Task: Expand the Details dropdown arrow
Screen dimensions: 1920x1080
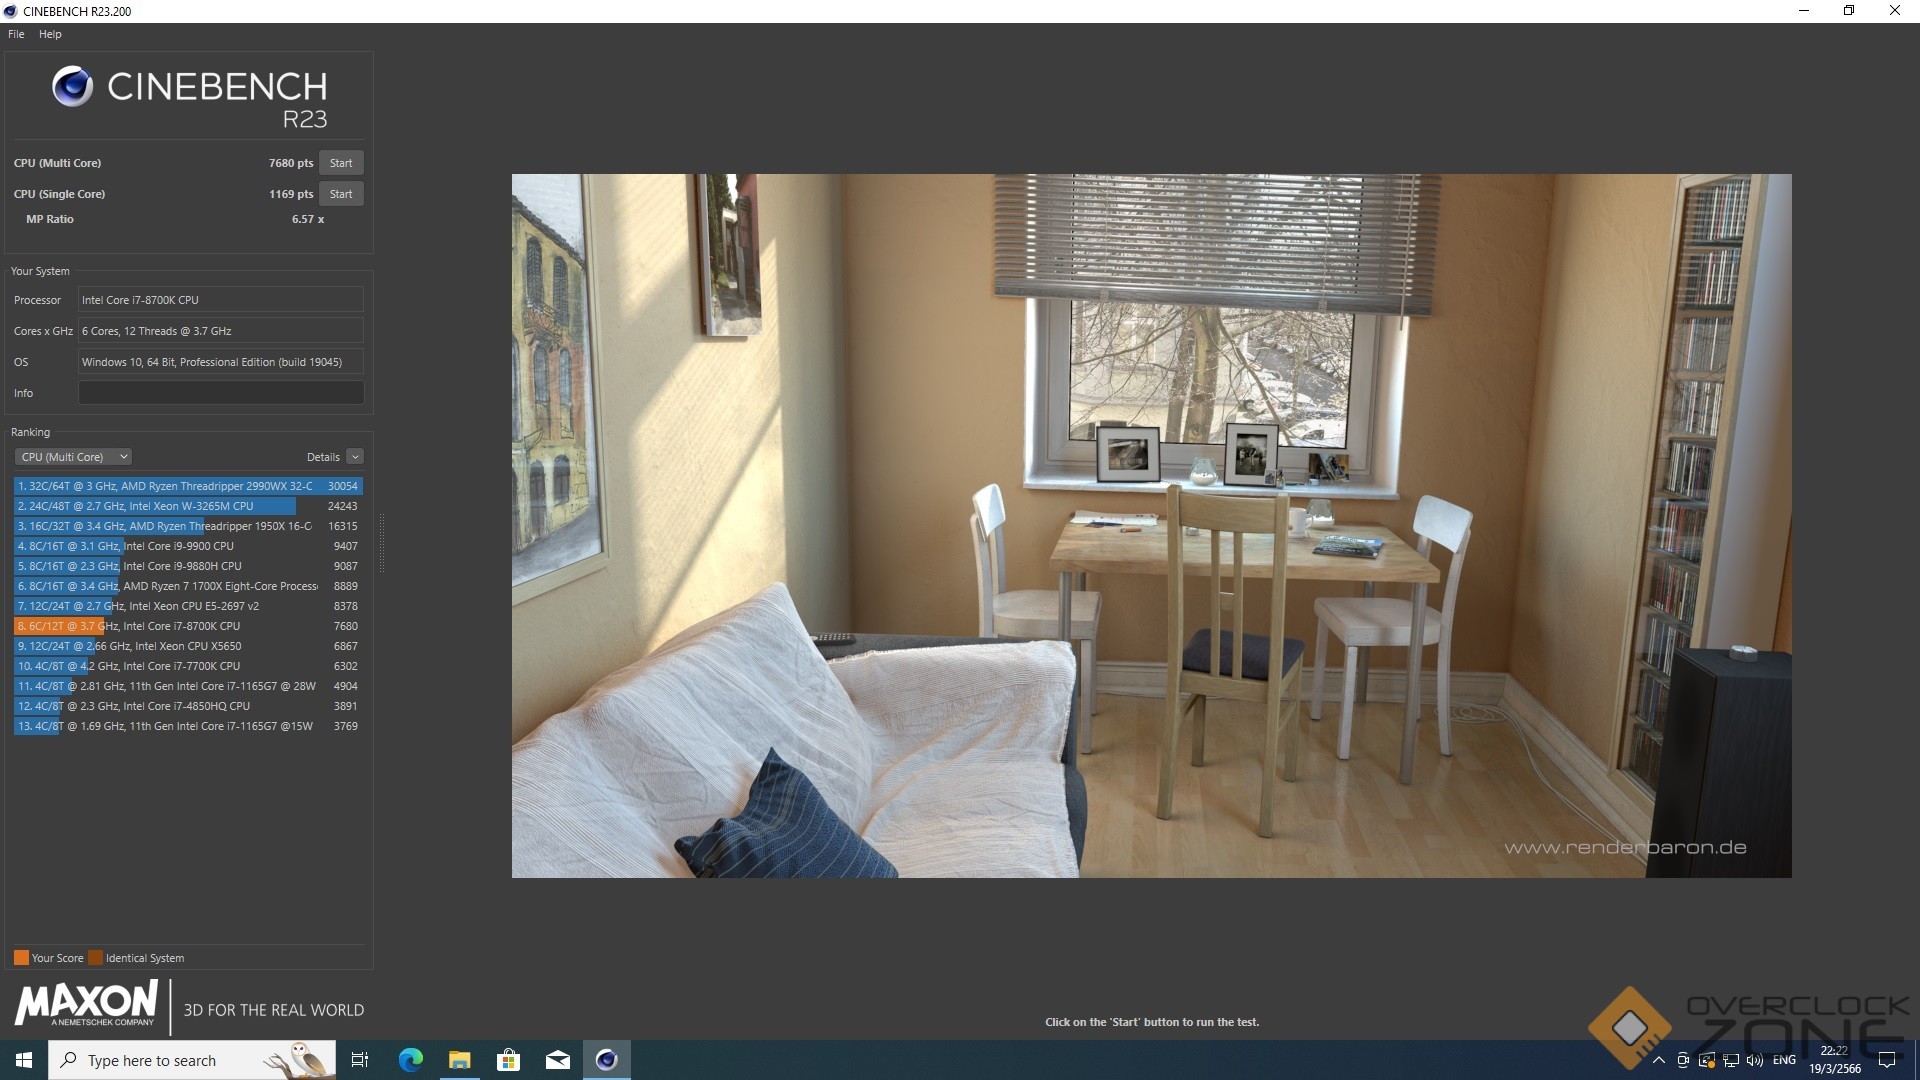Action: pos(355,457)
